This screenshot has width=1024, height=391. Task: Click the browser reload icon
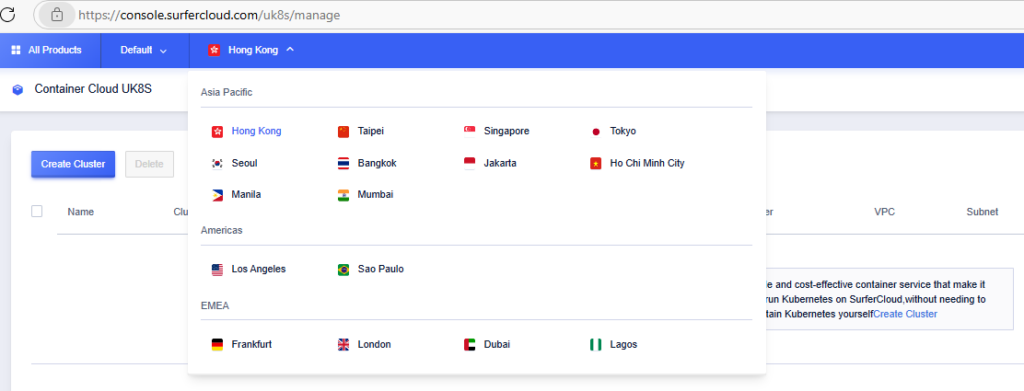(7, 14)
